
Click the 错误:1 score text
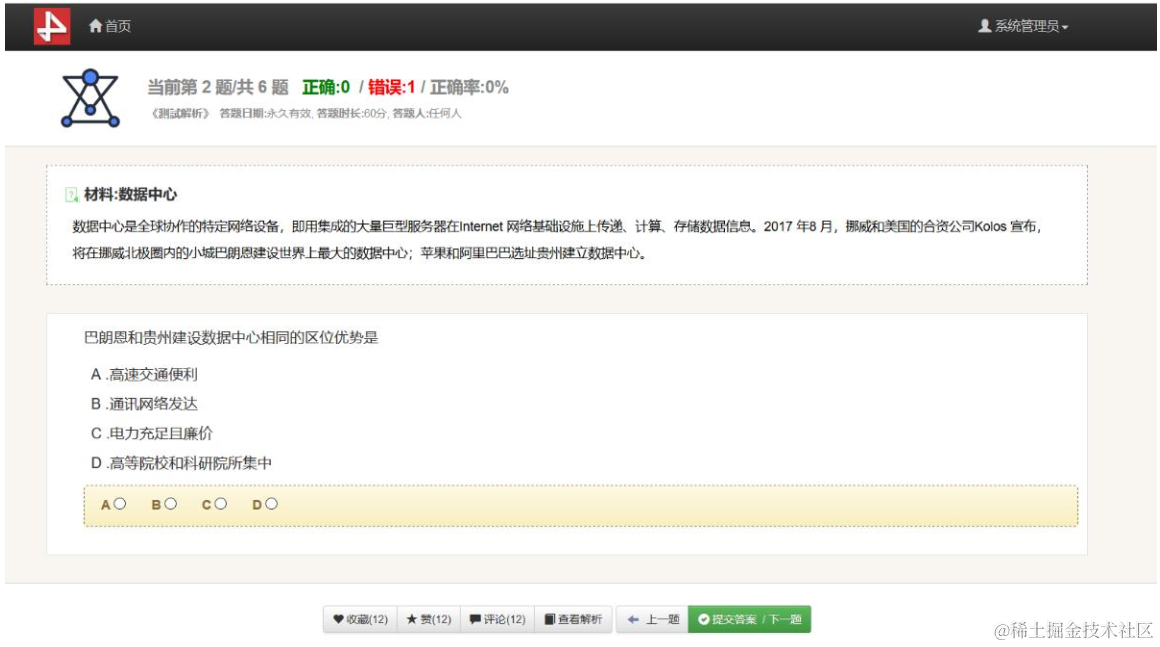pos(391,87)
